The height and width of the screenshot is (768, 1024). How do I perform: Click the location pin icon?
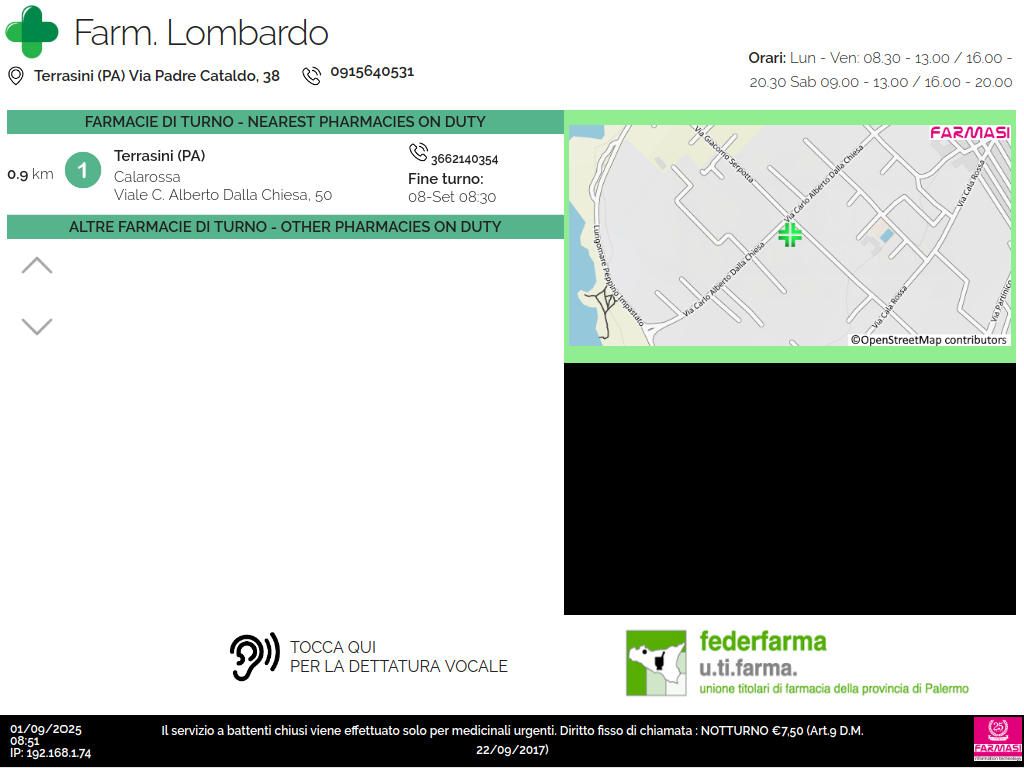[16, 76]
